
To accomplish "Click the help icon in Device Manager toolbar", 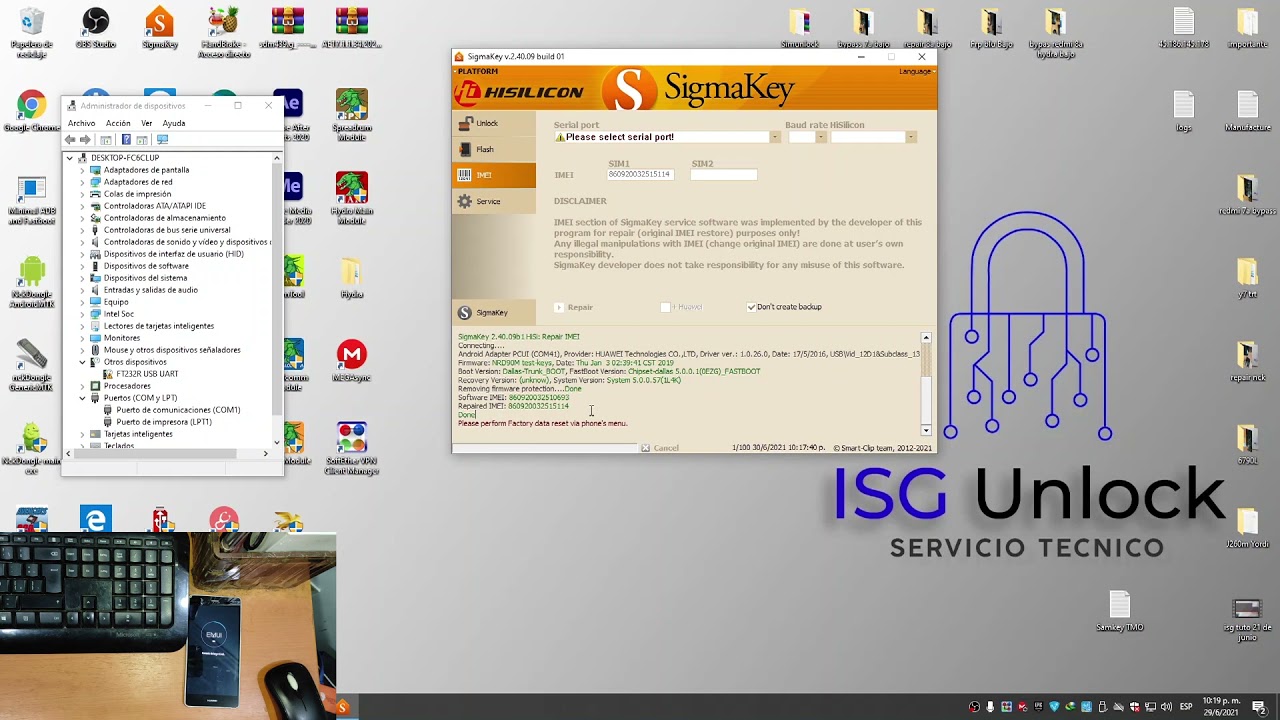I will pos(125,140).
